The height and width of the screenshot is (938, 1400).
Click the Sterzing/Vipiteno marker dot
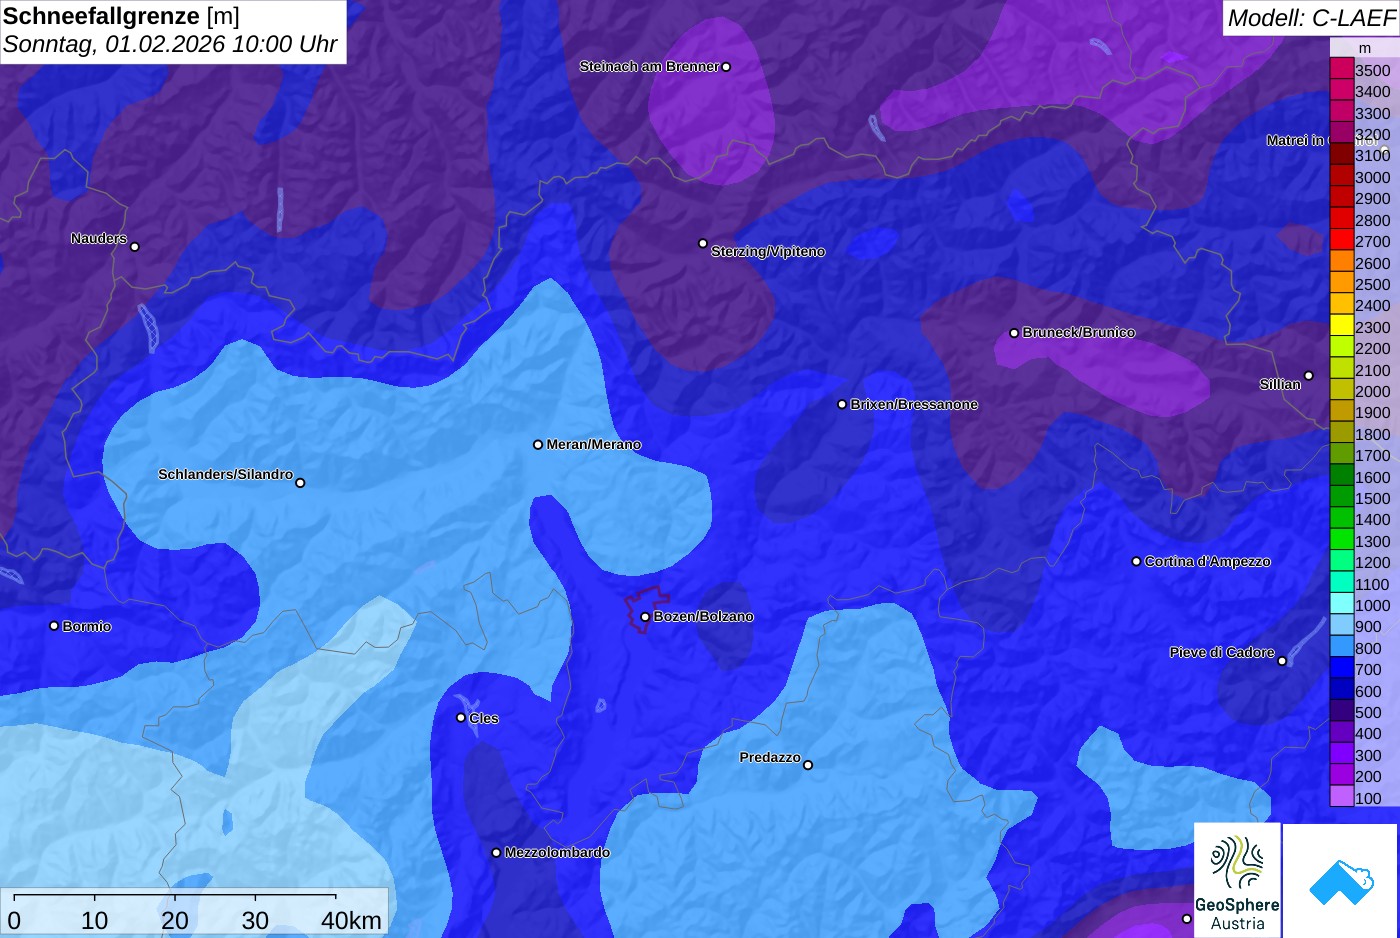click(x=703, y=243)
